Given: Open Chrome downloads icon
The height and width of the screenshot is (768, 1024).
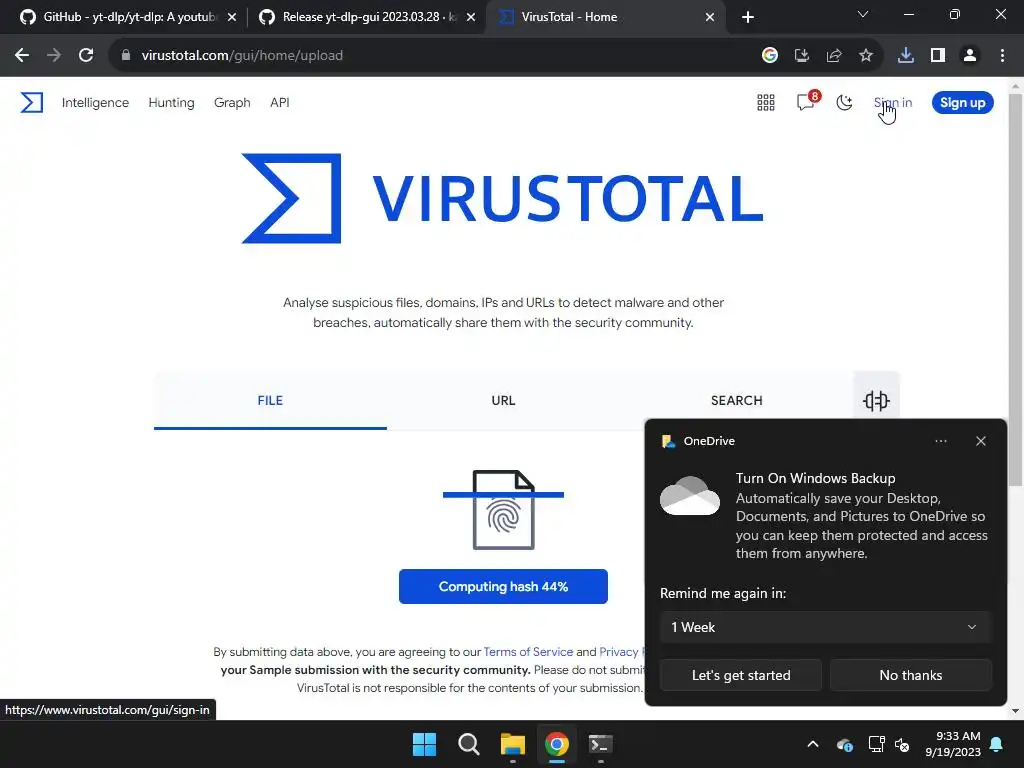Looking at the screenshot, I should coord(906,56).
